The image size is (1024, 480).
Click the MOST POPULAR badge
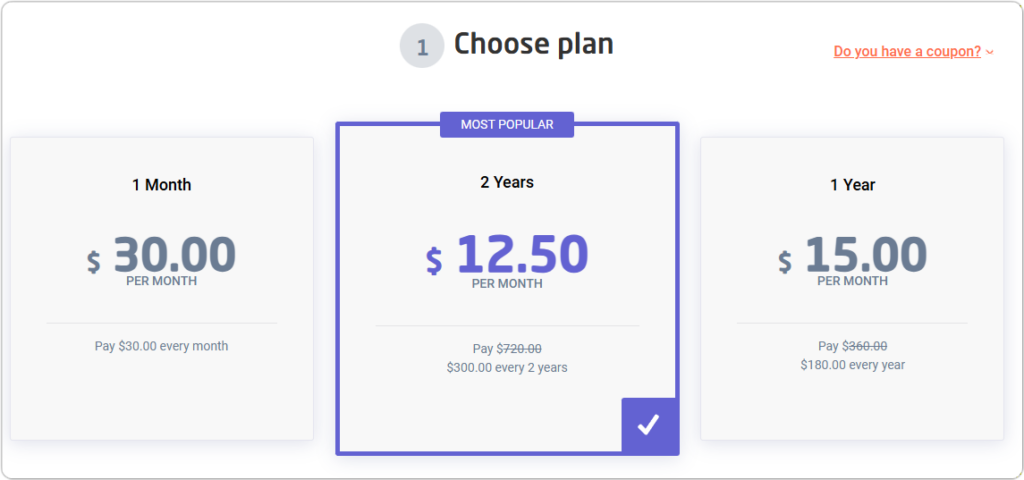coord(507,124)
